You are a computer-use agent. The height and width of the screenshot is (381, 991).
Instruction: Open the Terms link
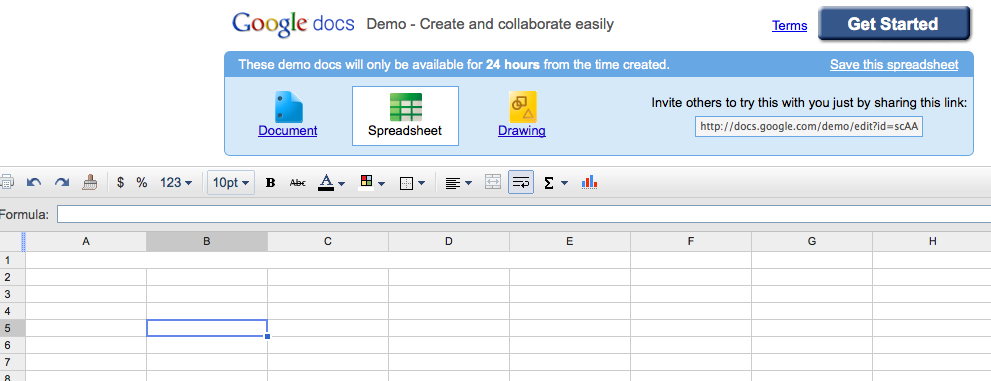(x=789, y=26)
